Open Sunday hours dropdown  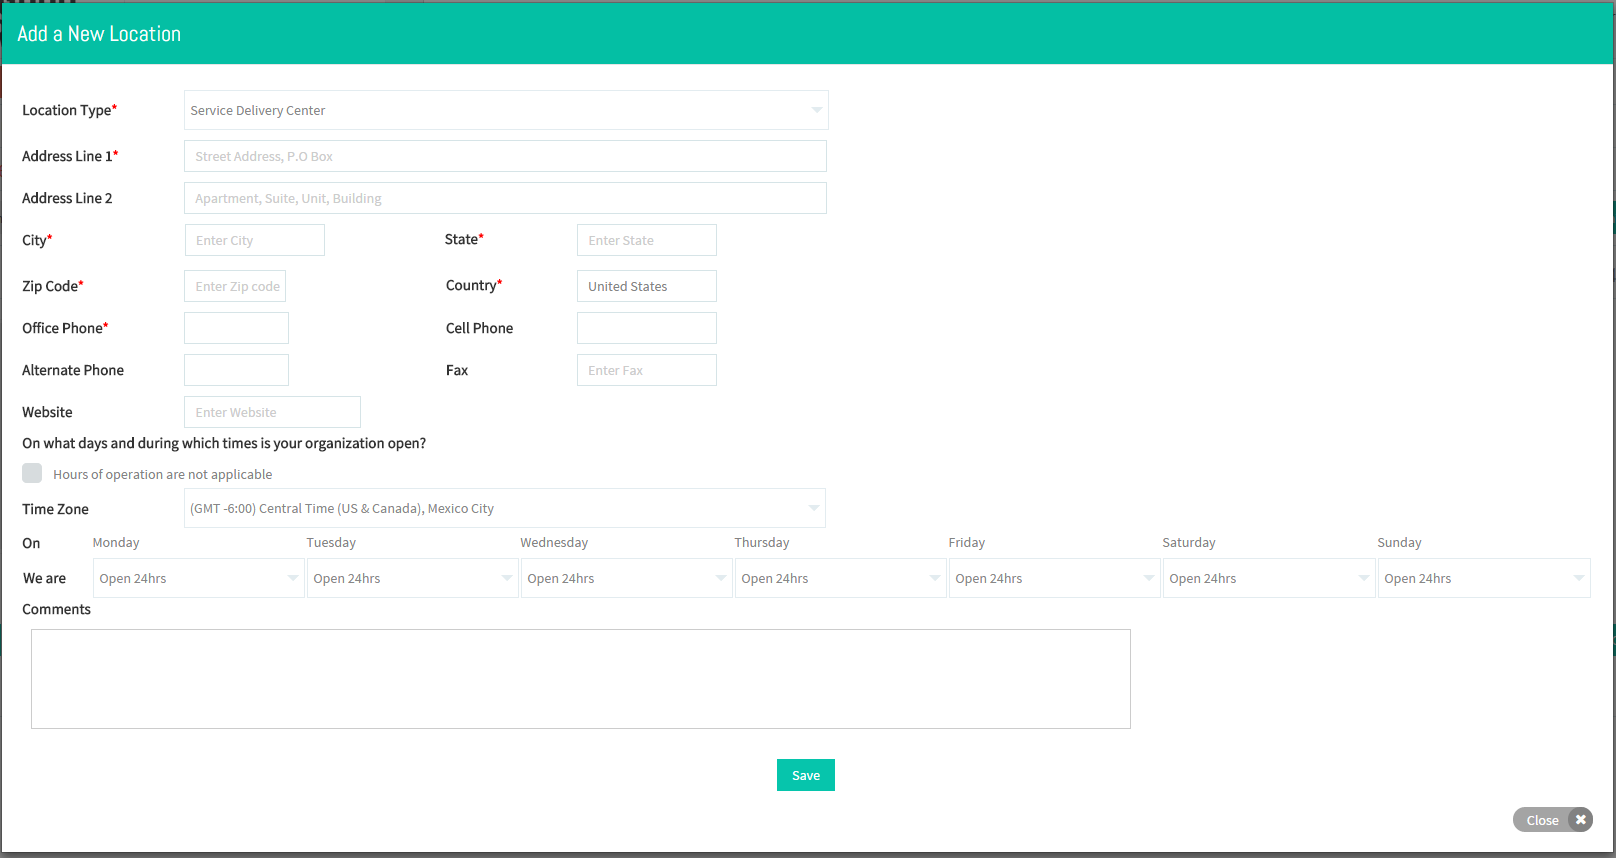click(1484, 578)
